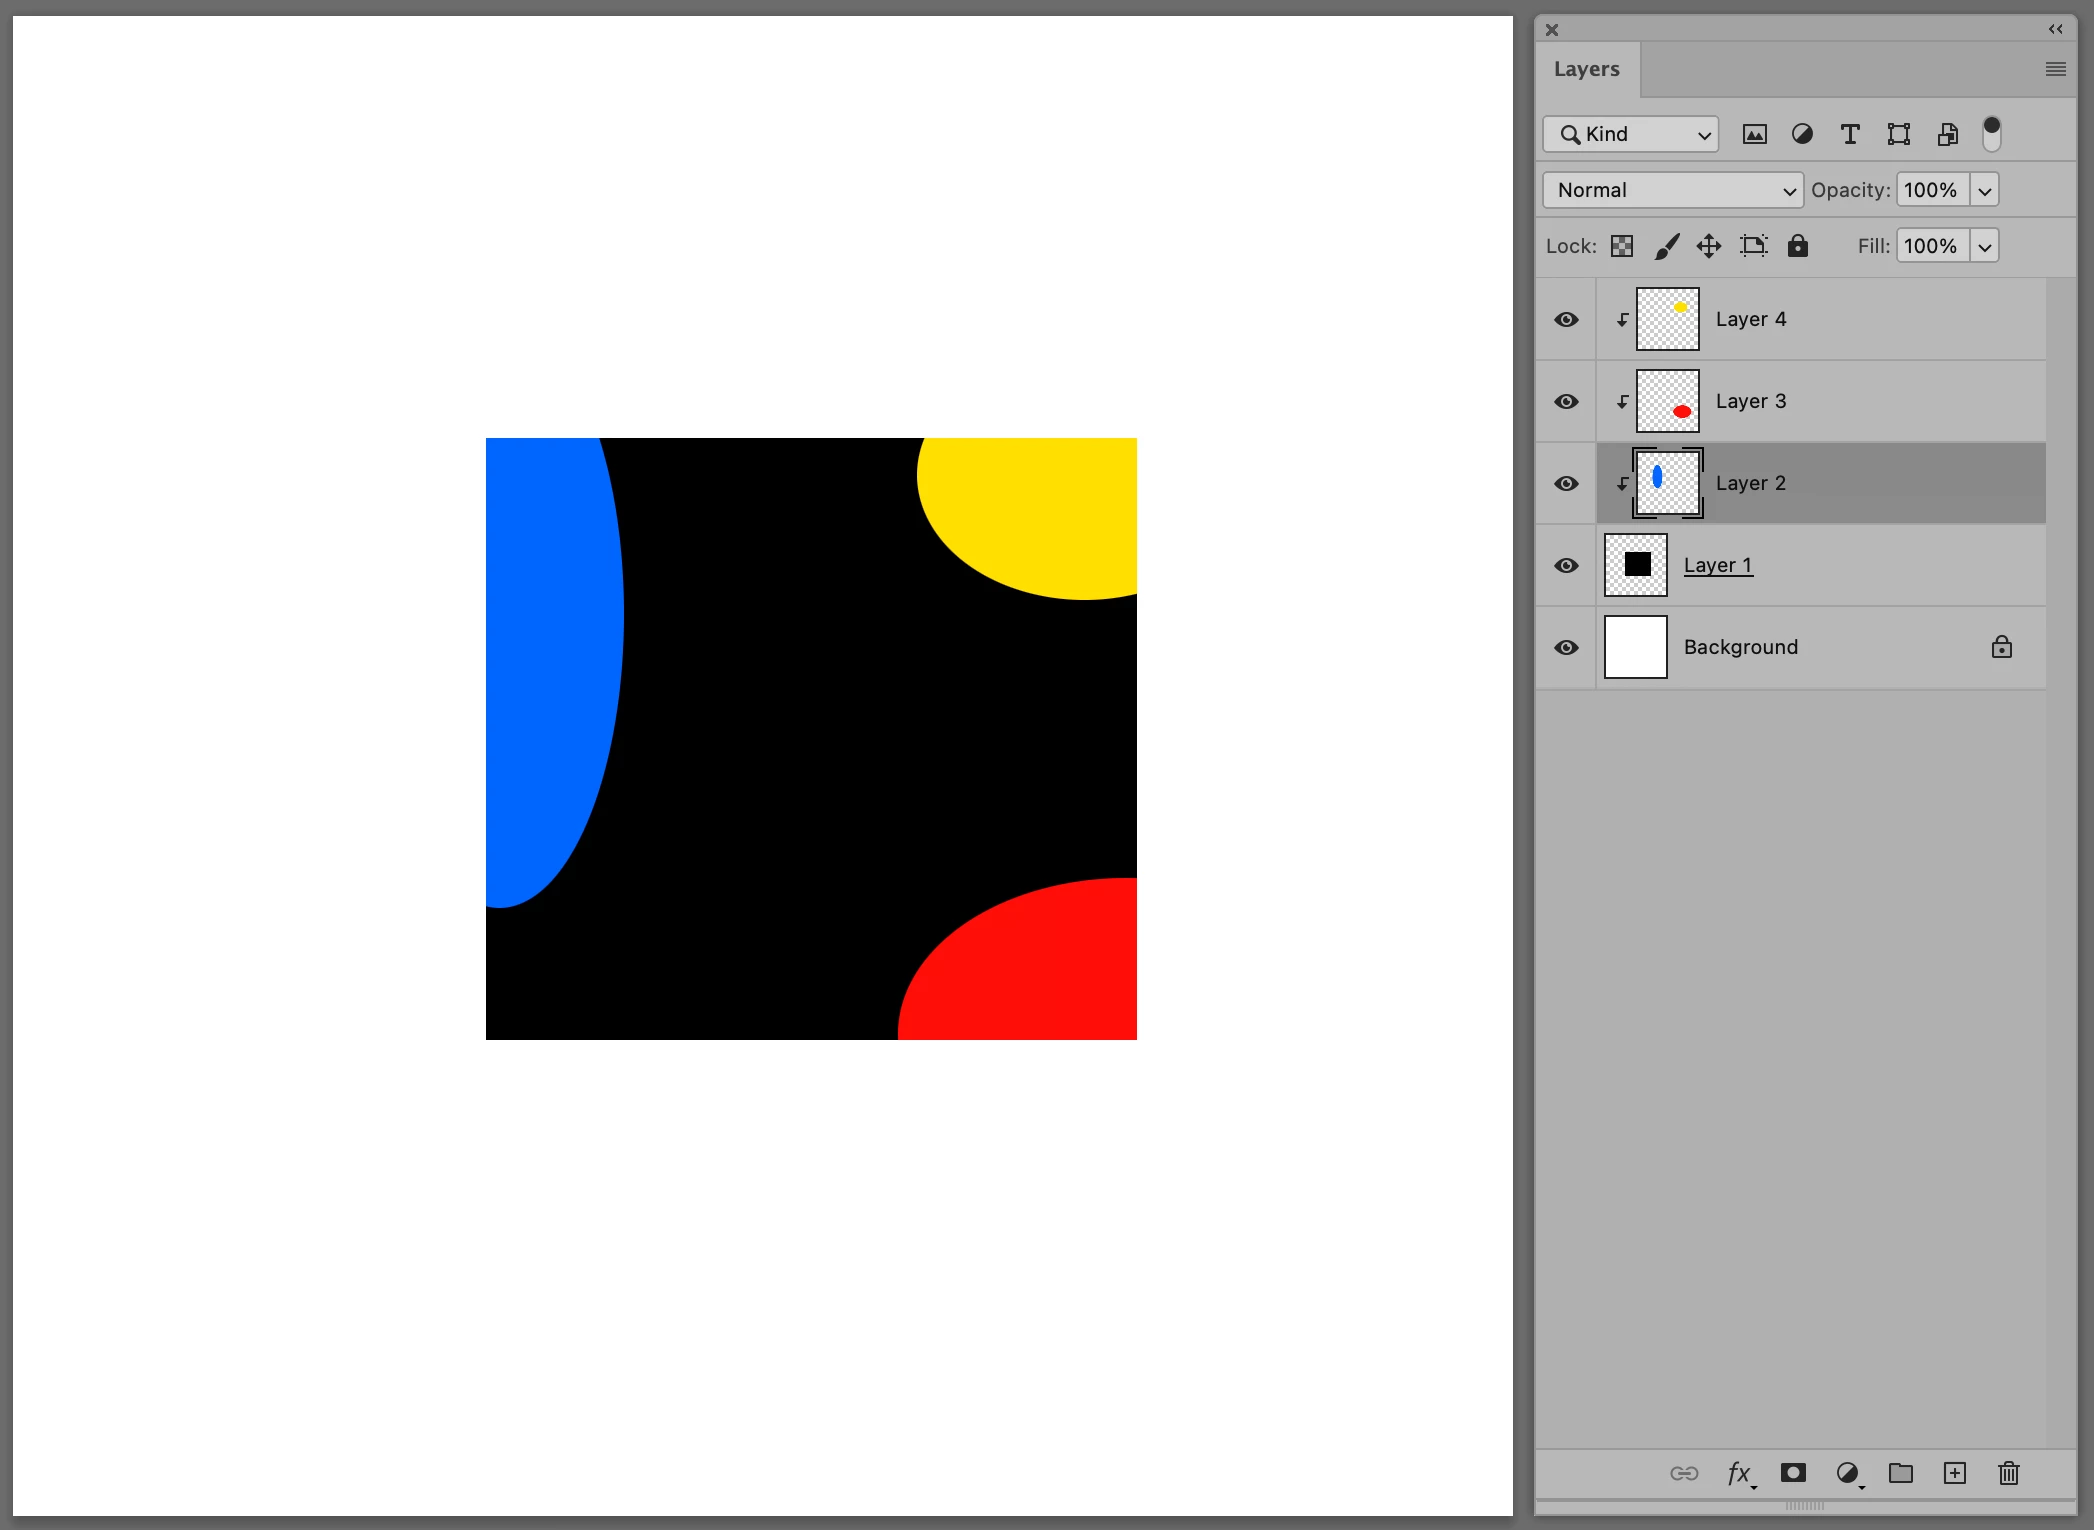Create a new group folder
Image resolution: width=2094 pixels, height=1530 pixels.
click(1900, 1473)
